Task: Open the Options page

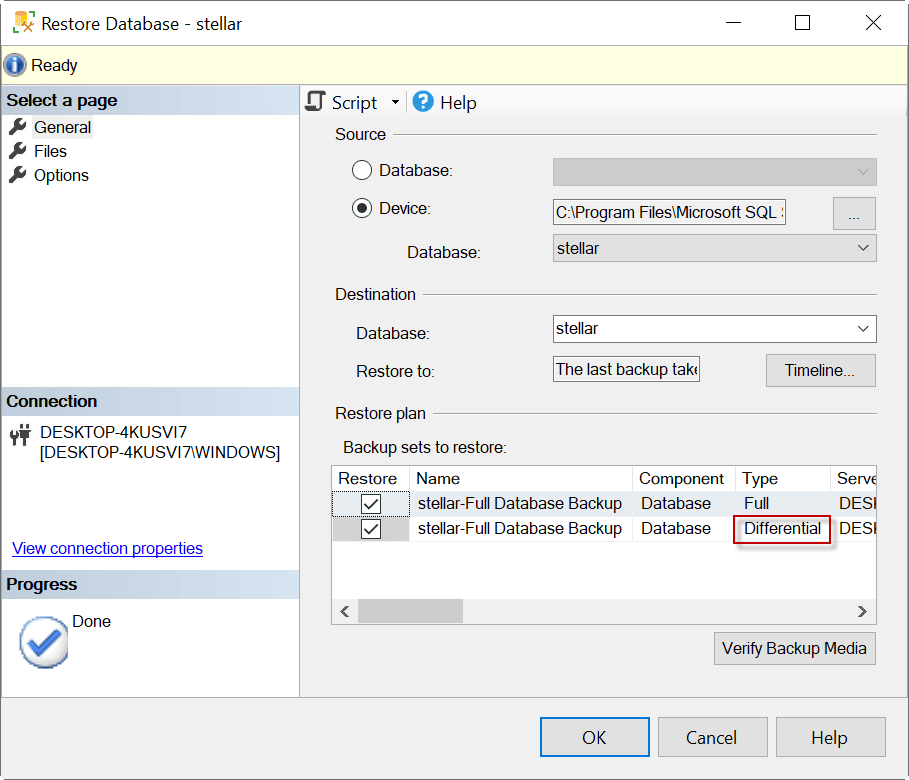Action: (61, 175)
